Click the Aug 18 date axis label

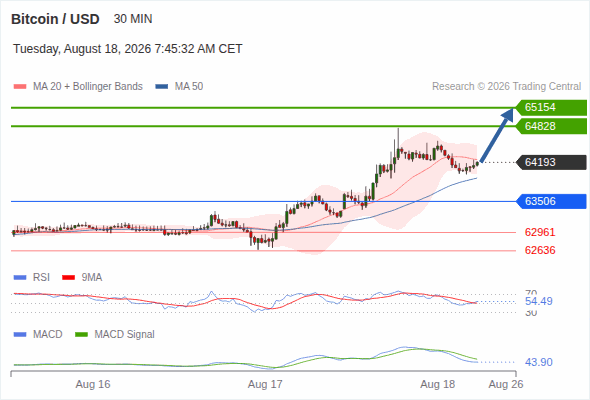pyautogui.click(x=438, y=385)
